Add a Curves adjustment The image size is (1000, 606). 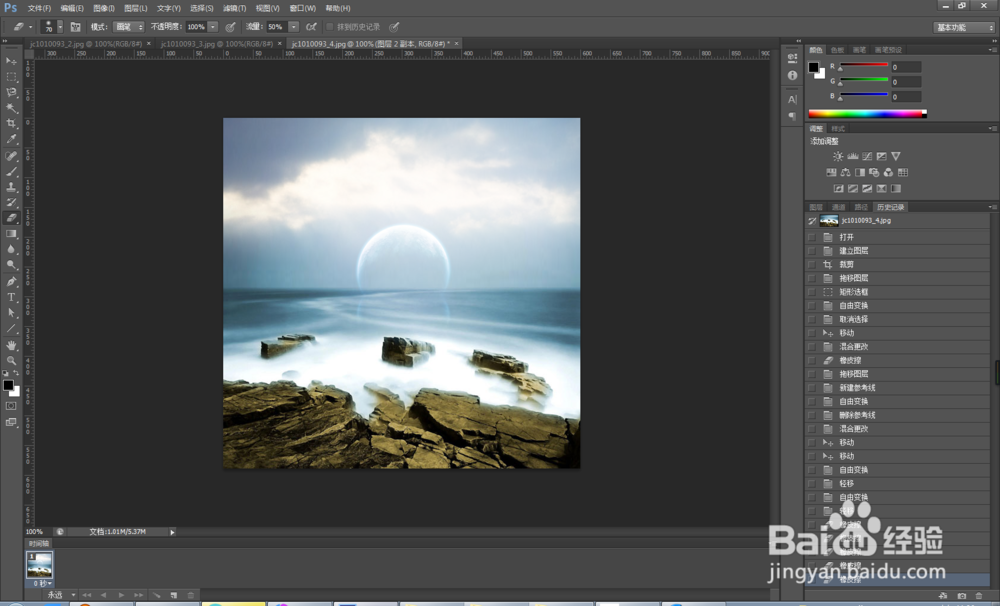(x=867, y=156)
